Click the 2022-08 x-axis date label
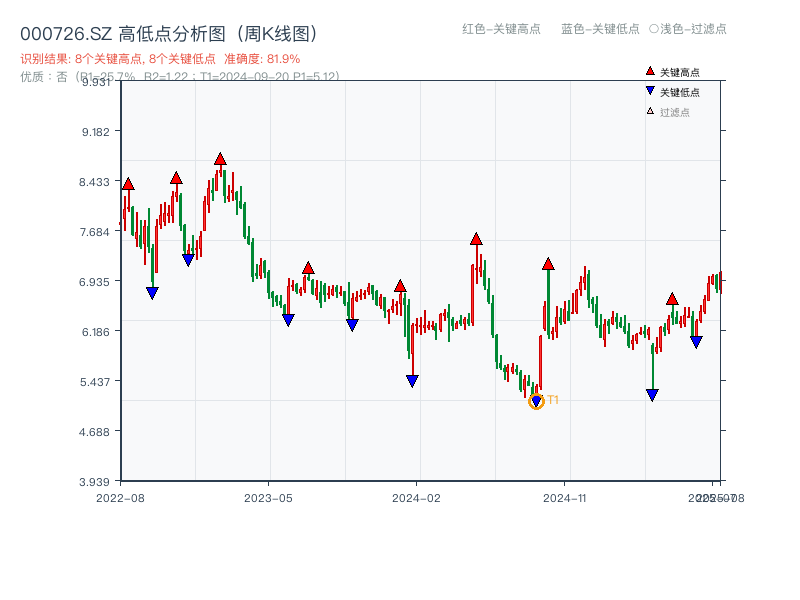The width and height of the screenshot is (800, 600). click(x=120, y=498)
